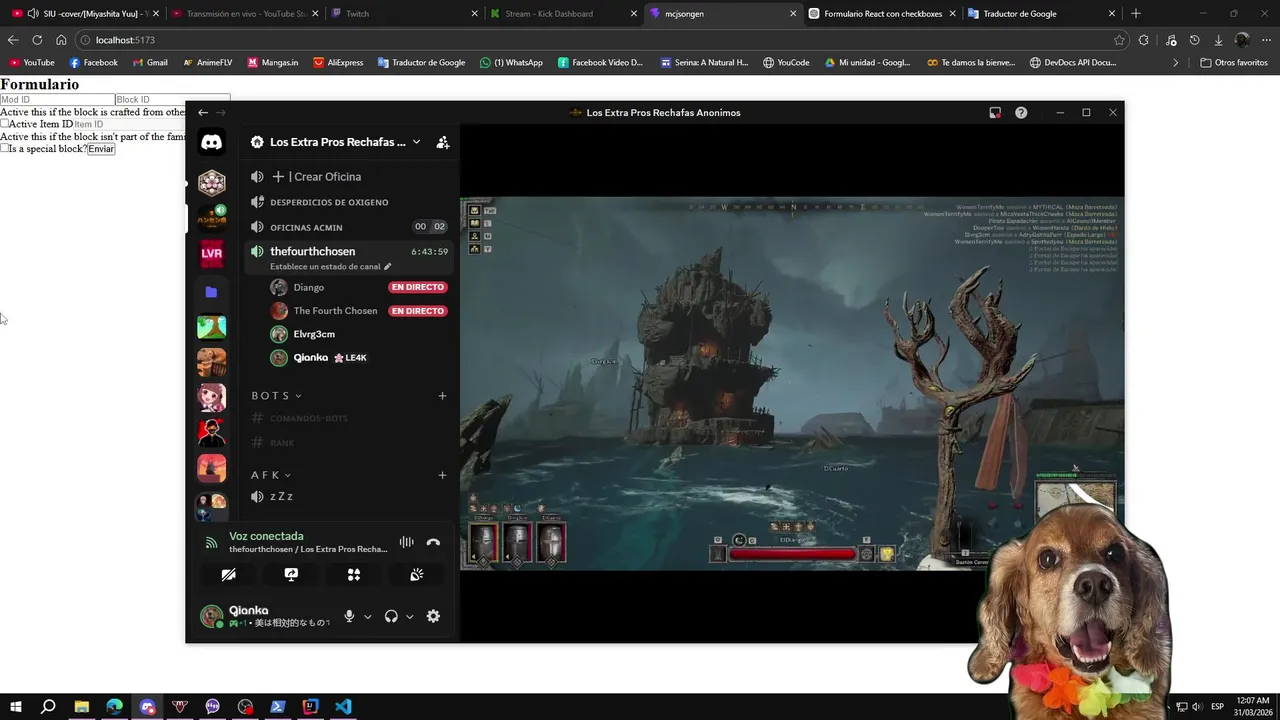Open File Explorer from taskbar
The width and height of the screenshot is (1280, 720).
click(x=82, y=707)
